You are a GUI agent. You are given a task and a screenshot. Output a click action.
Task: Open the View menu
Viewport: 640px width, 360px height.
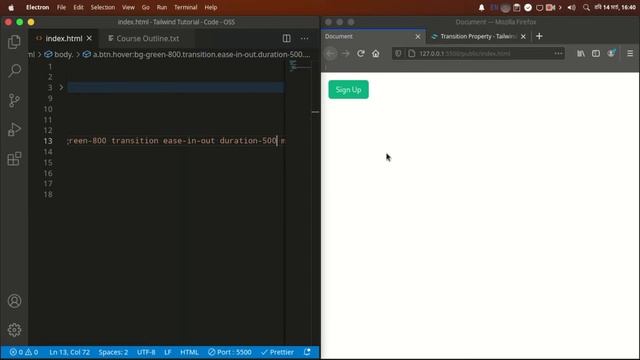128,7
